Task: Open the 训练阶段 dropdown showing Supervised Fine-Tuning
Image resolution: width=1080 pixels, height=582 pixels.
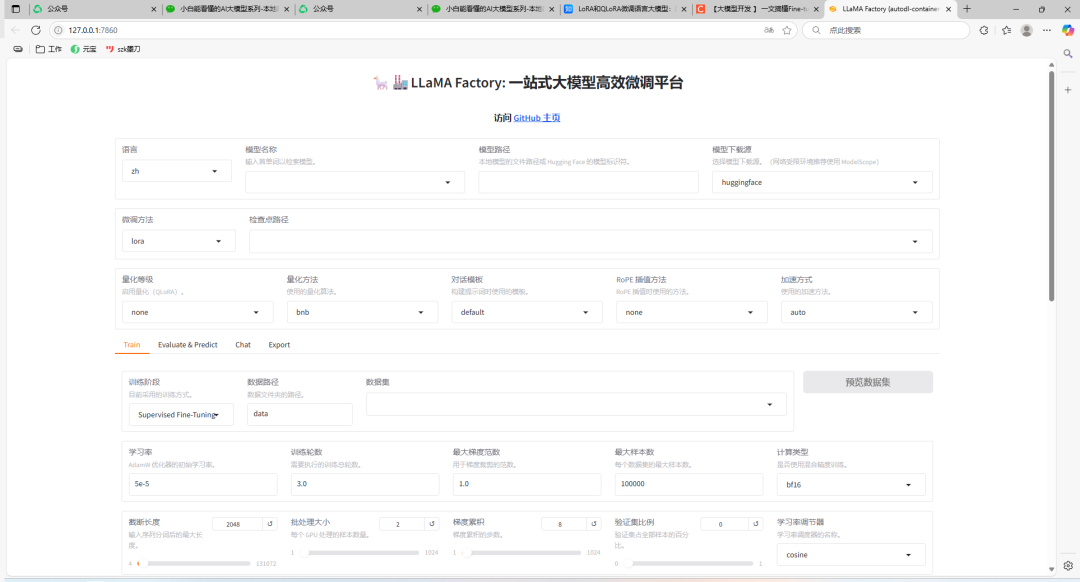Action: tap(180, 415)
